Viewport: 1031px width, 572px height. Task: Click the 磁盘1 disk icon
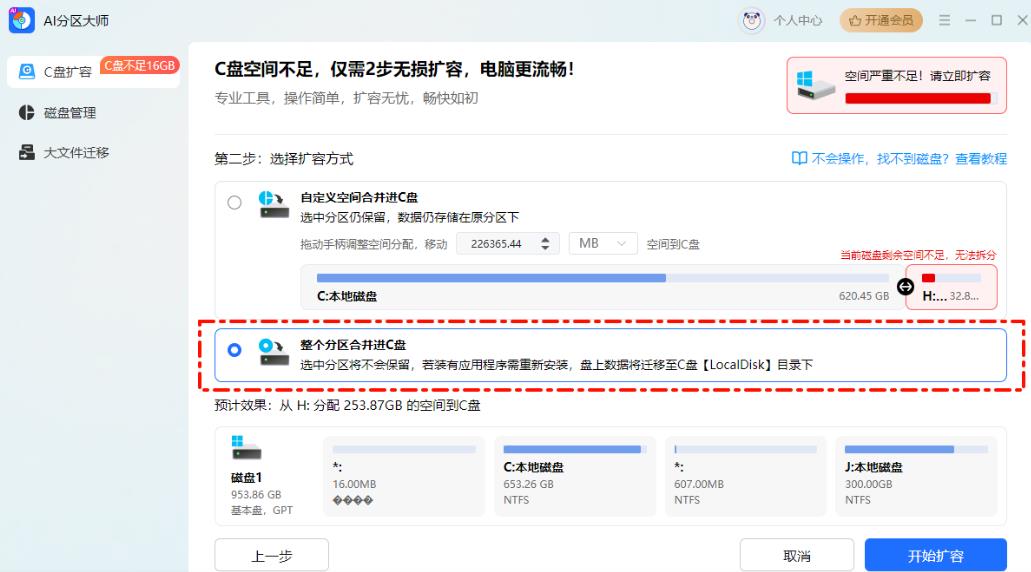pyautogui.click(x=247, y=448)
